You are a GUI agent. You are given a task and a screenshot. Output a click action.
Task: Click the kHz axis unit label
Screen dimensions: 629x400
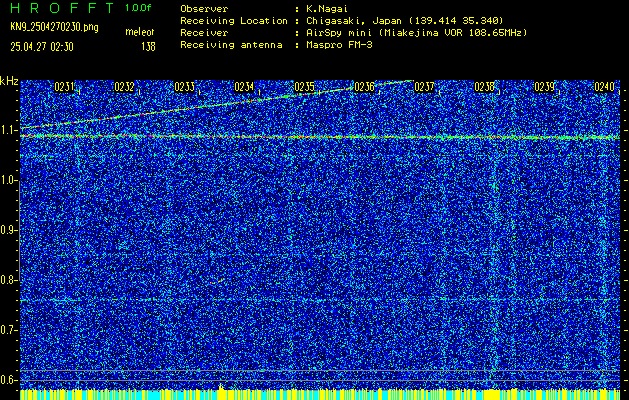pyautogui.click(x=9, y=81)
